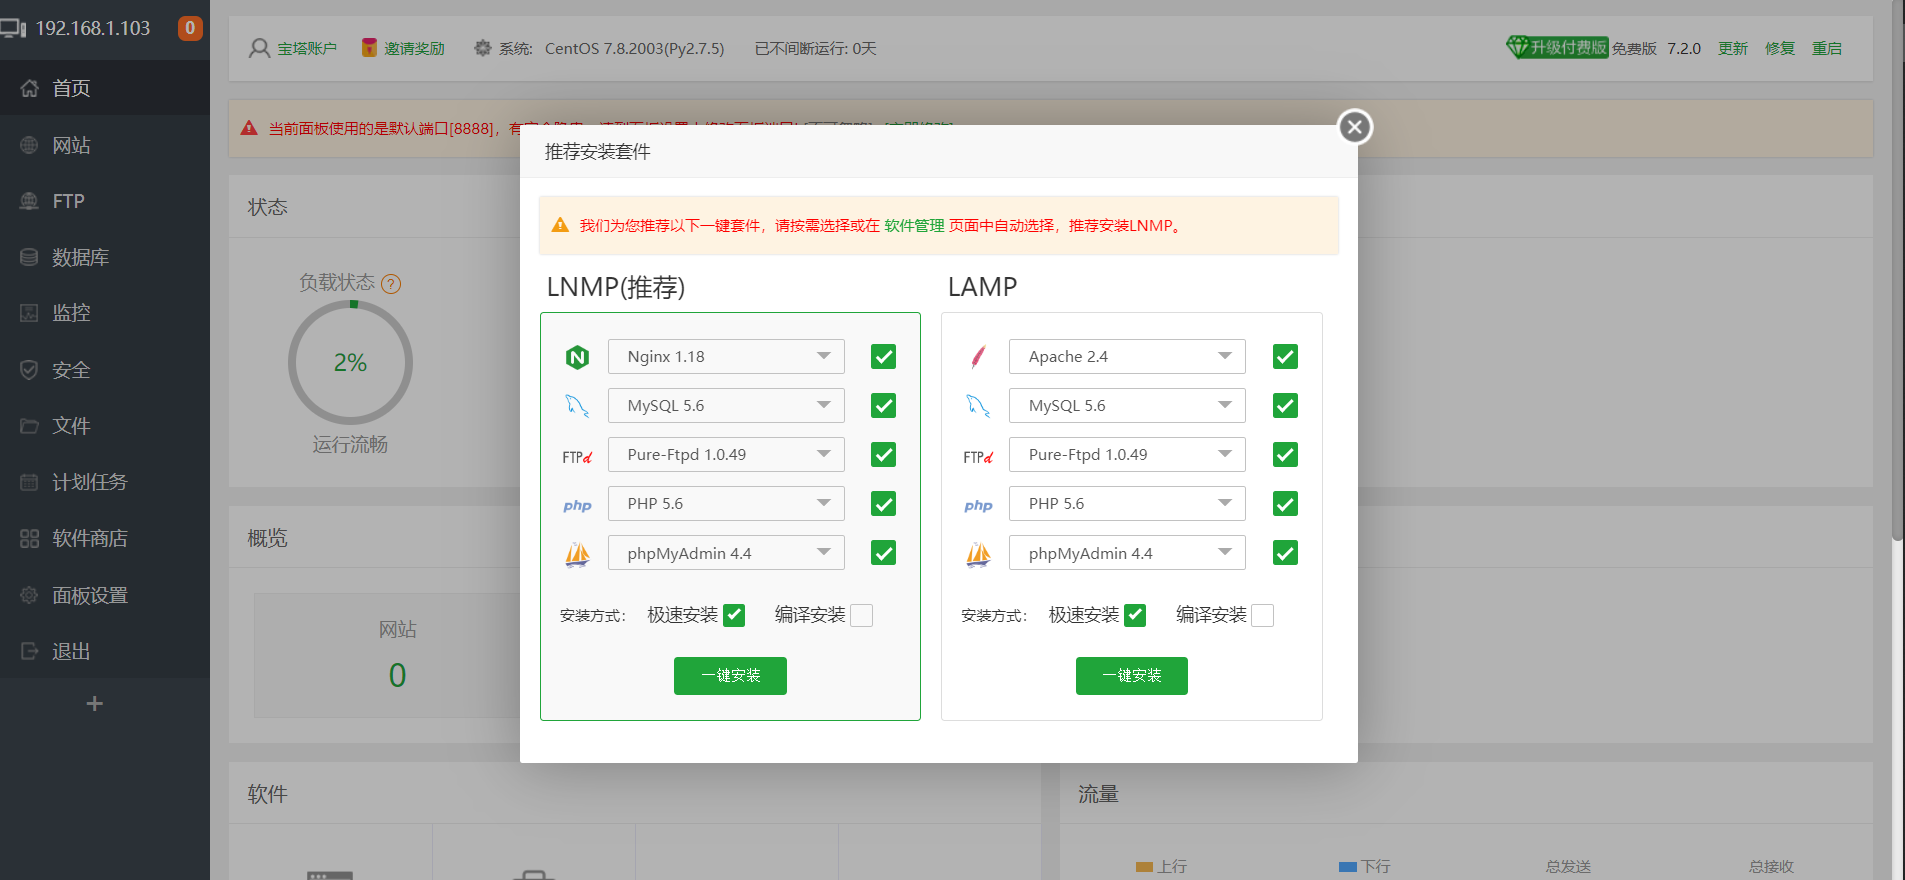Open the 宝塔账户 link
The image size is (1905, 880).
pyautogui.click(x=307, y=49)
